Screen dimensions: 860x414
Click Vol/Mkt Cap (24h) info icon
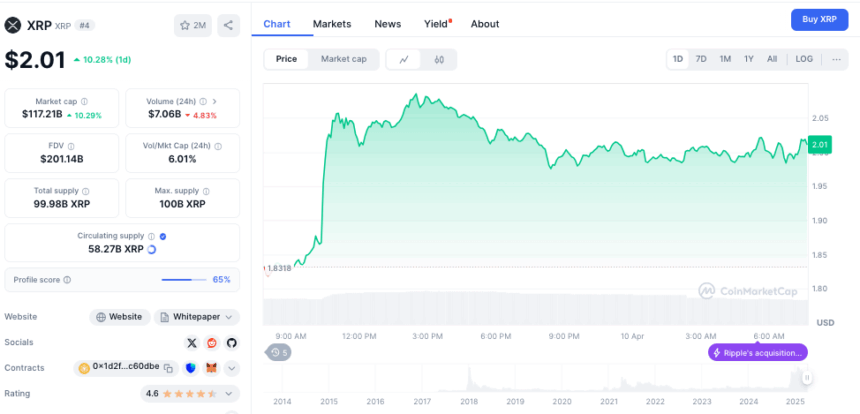218,146
